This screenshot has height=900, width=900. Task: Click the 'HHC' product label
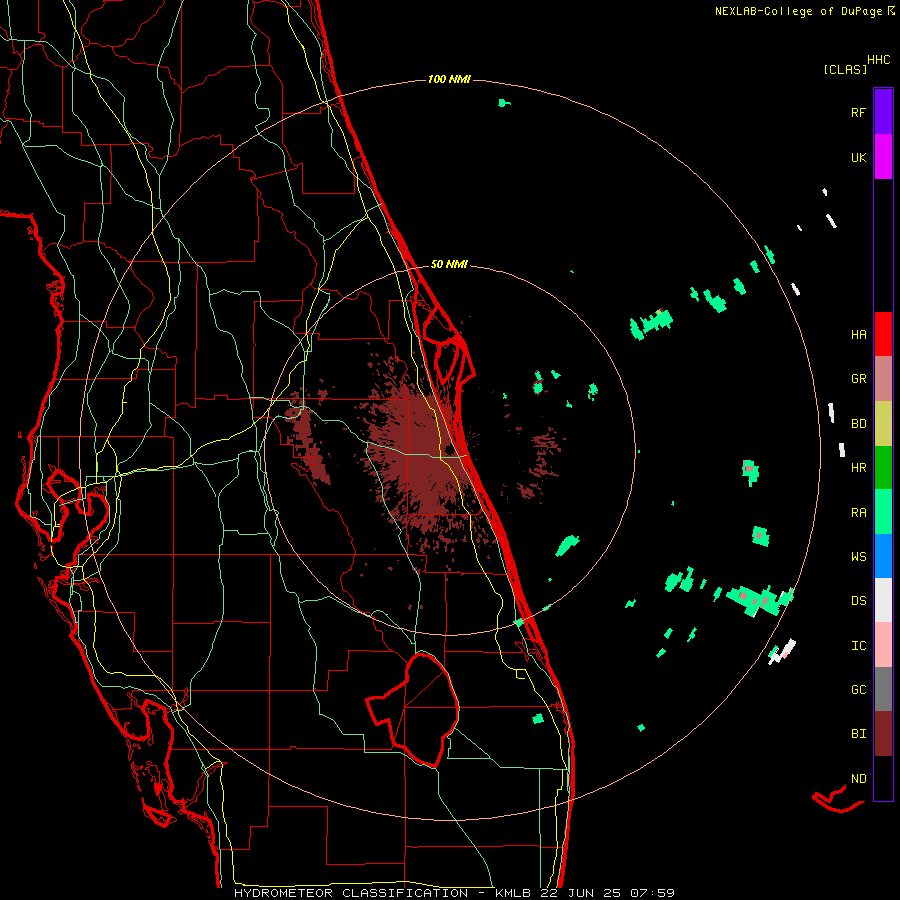click(x=879, y=60)
